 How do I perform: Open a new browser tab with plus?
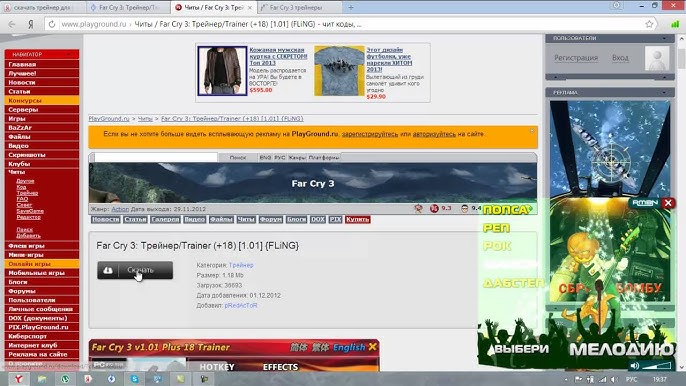pos(350,7)
